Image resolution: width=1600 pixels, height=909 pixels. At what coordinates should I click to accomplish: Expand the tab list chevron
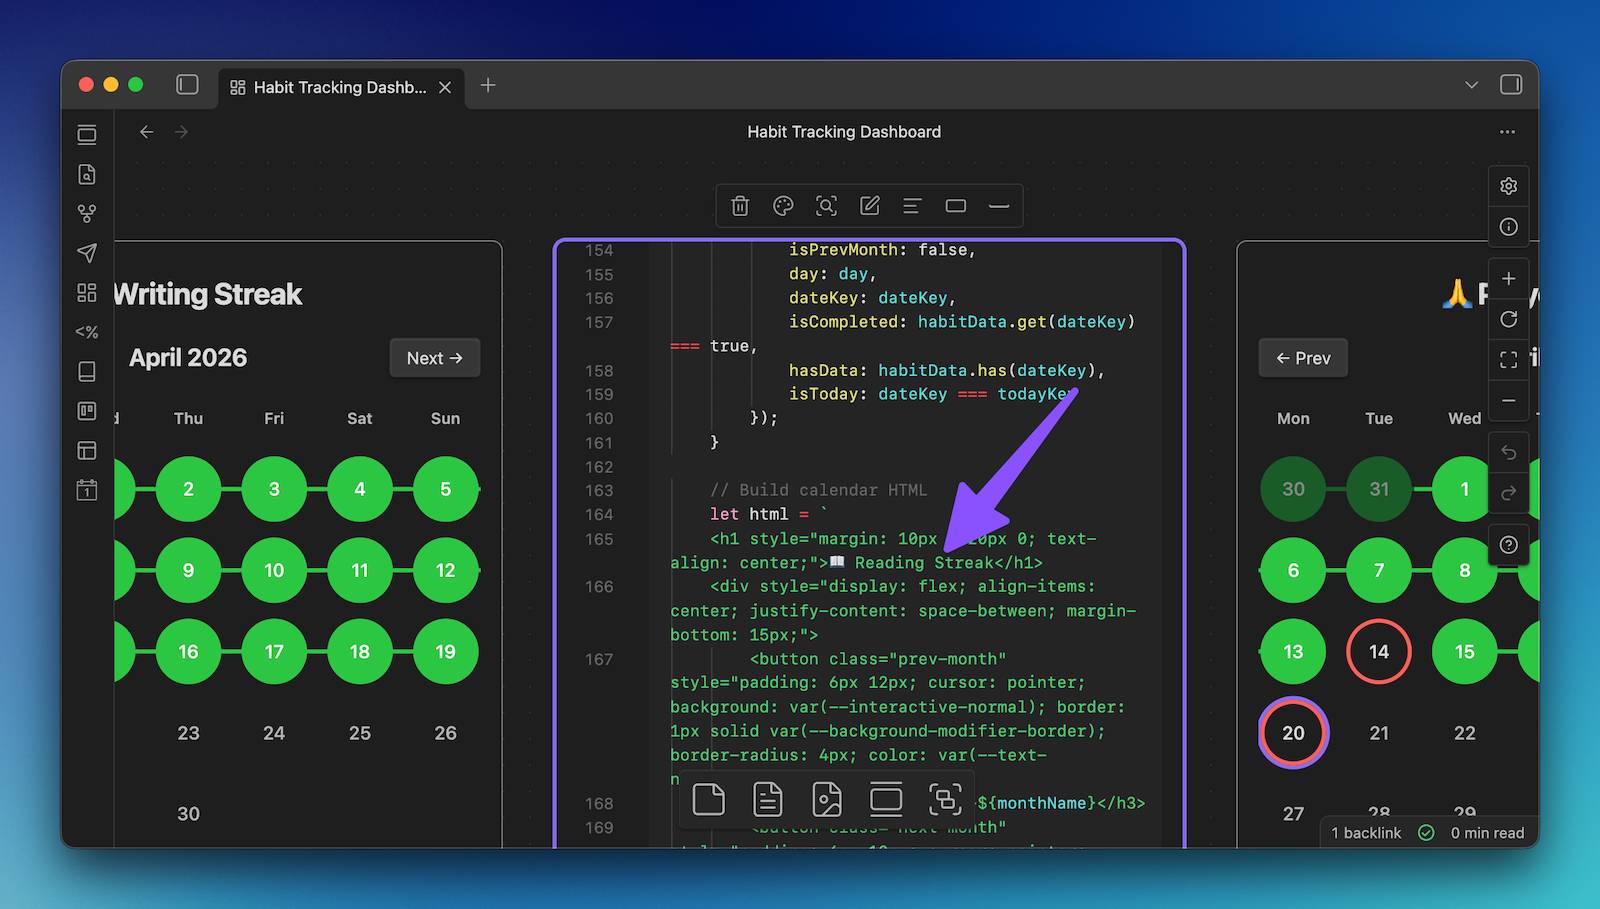point(1471,85)
